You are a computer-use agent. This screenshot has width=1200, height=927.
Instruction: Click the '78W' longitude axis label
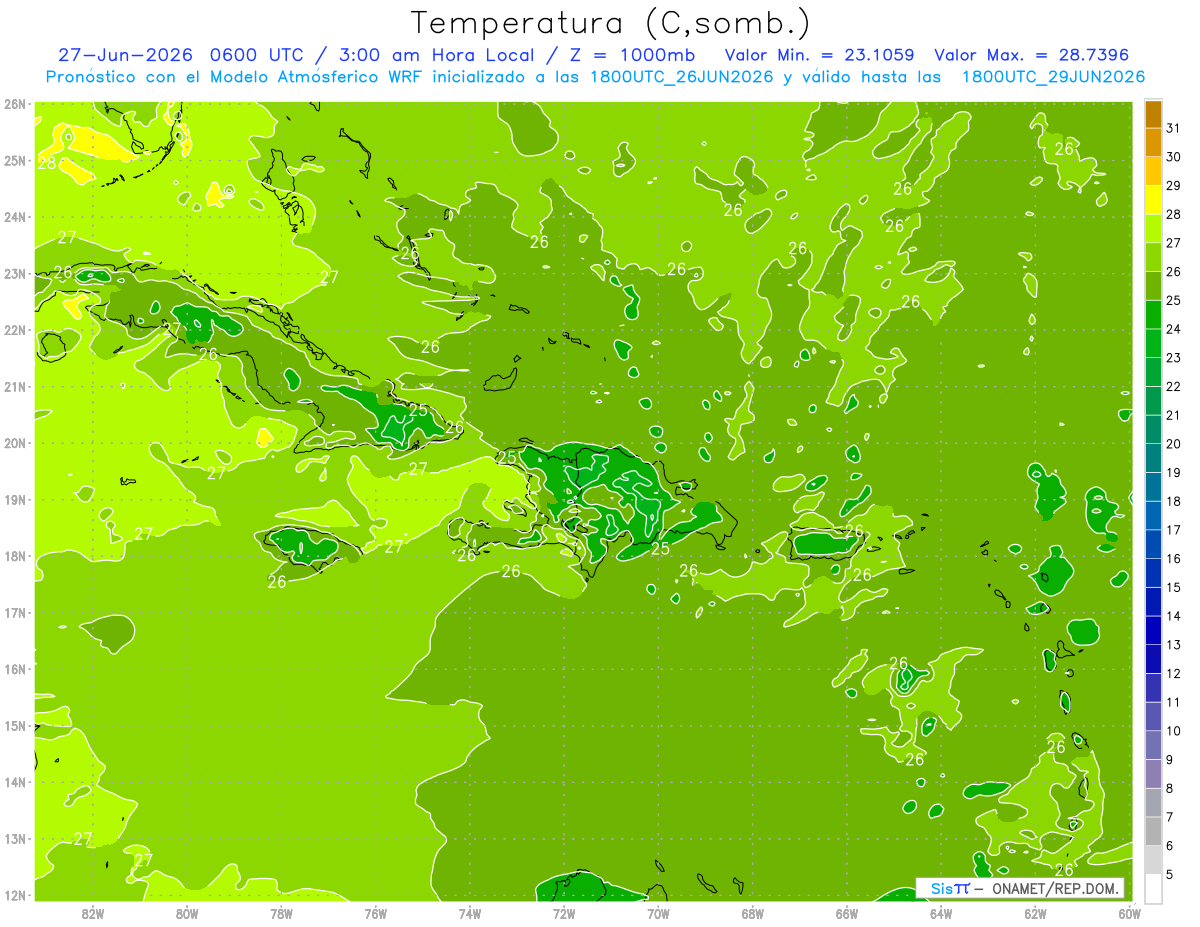[x=281, y=913]
